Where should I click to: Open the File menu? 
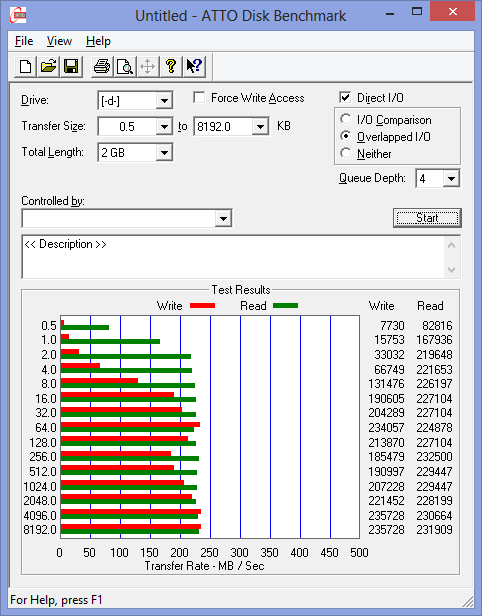click(x=24, y=41)
